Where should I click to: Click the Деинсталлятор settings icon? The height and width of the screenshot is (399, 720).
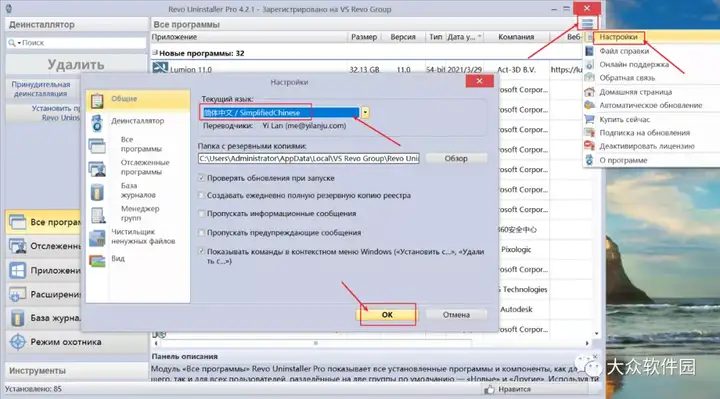coord(97,123)
